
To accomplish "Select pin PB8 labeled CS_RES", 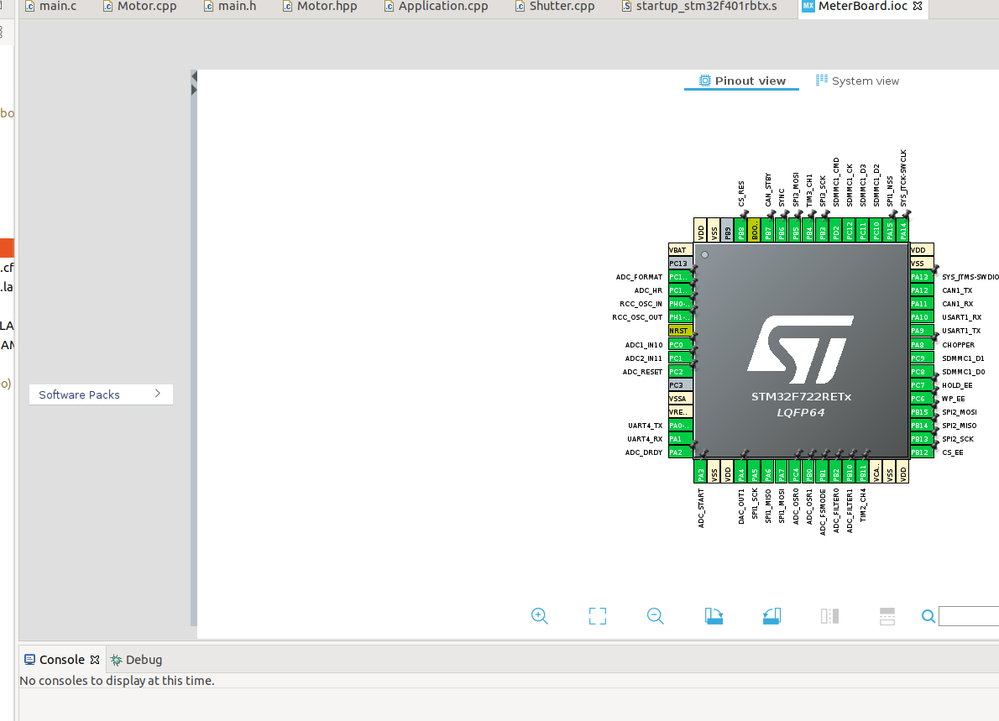I will click(x=740, y=230).
